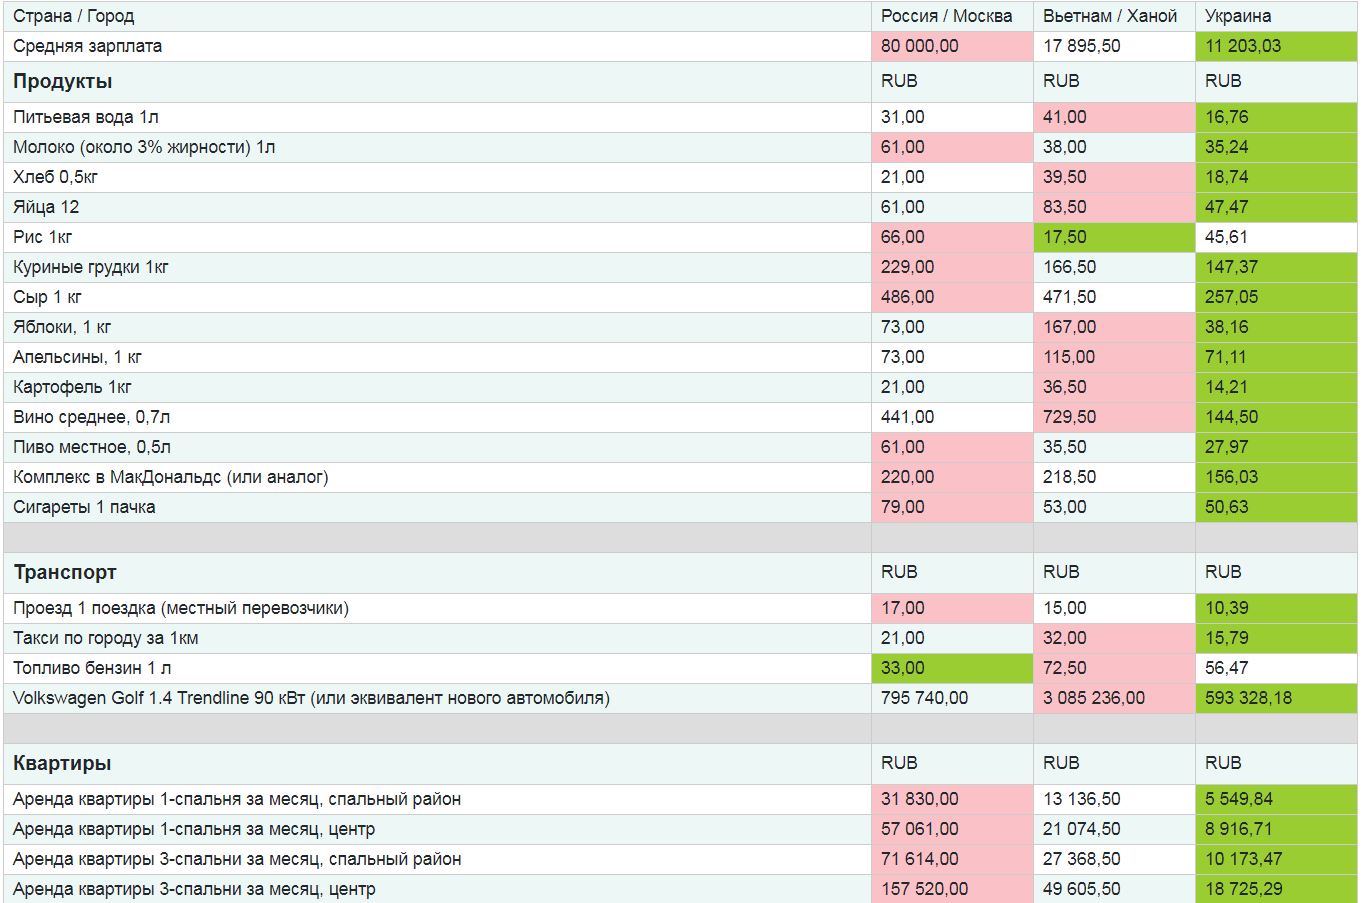Click green rice price cell 17,50

(x=1114, y=237)
